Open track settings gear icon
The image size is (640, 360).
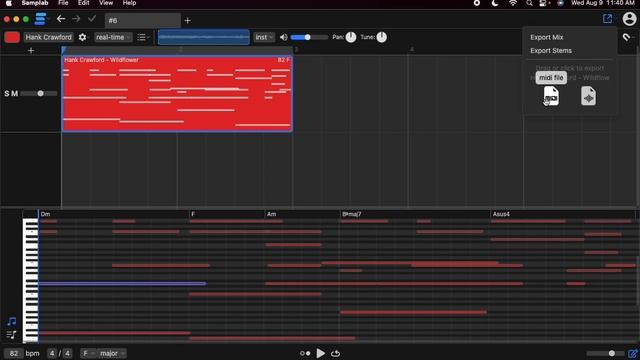coord(82,37)
